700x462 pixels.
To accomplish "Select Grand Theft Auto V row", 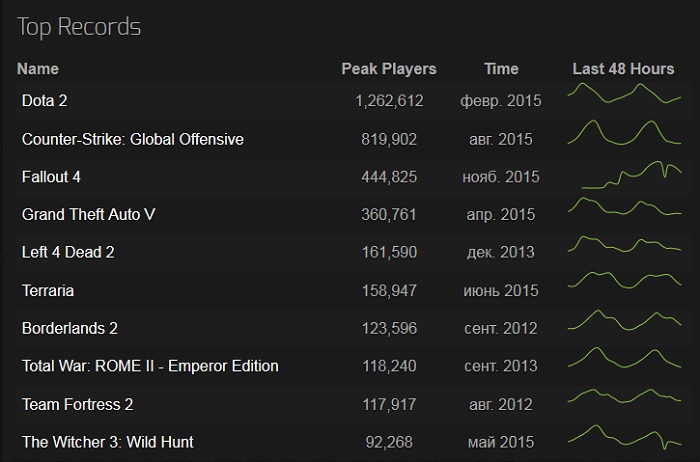I will pos(88,214).
